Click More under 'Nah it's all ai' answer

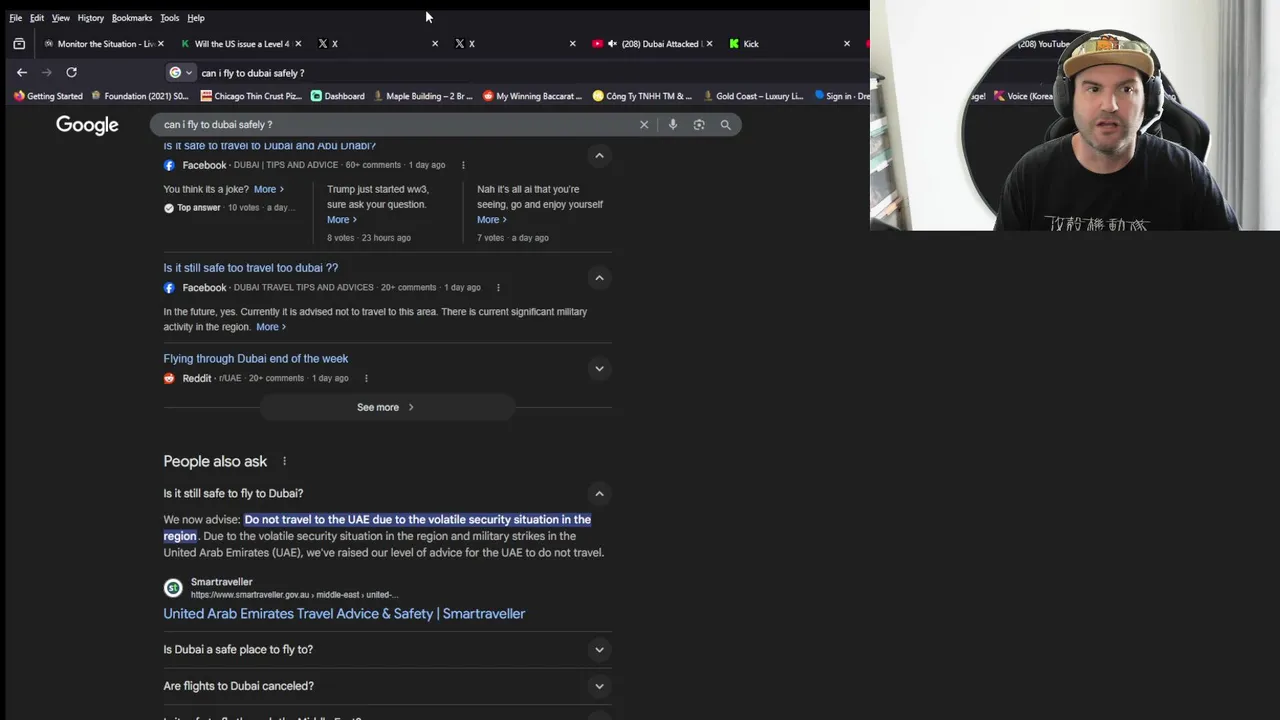491,220
